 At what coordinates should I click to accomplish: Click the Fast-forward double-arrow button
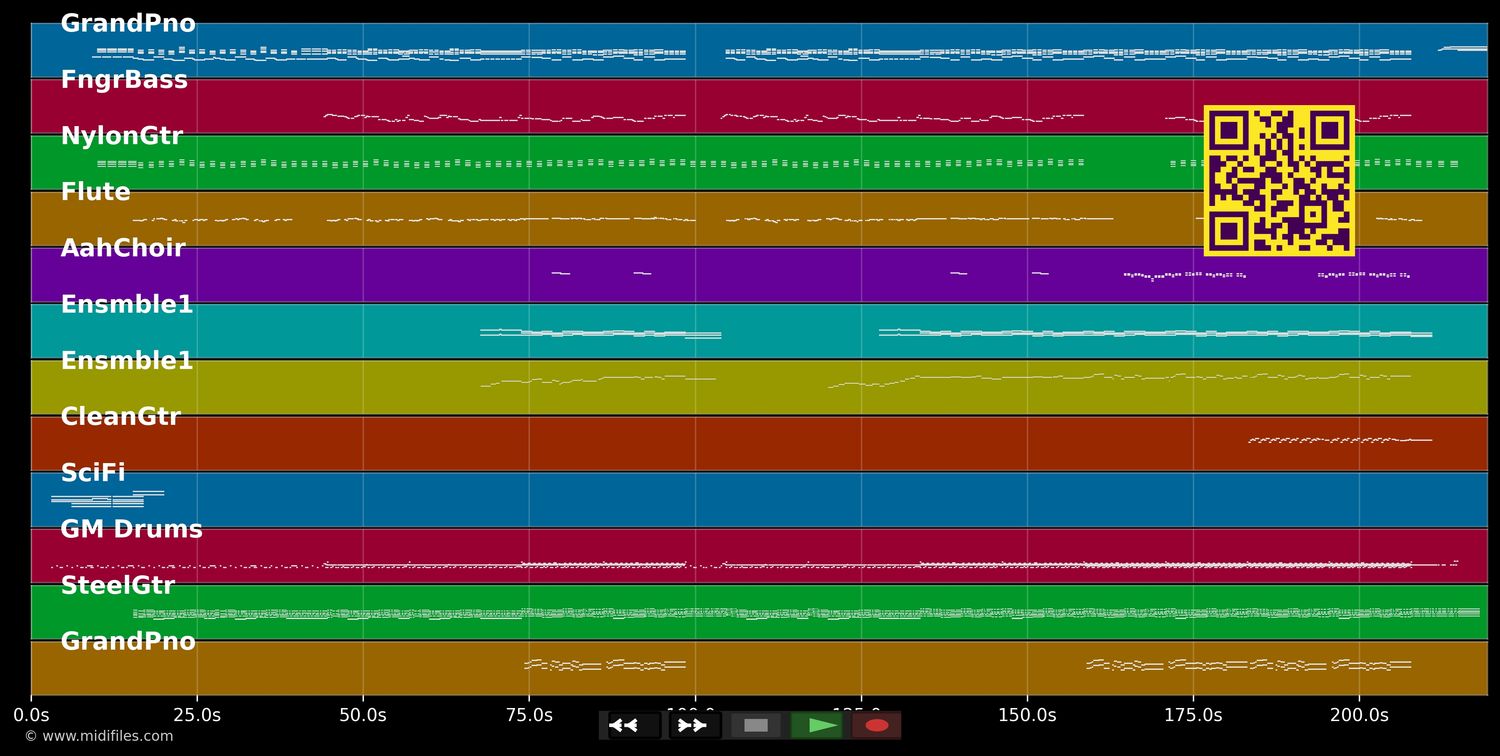[693, 725]
